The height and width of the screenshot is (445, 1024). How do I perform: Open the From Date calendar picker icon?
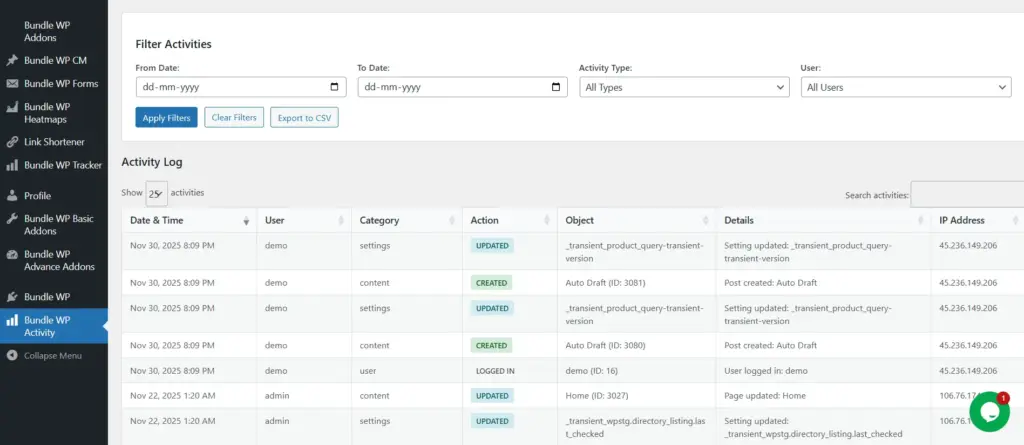point(334,87)
